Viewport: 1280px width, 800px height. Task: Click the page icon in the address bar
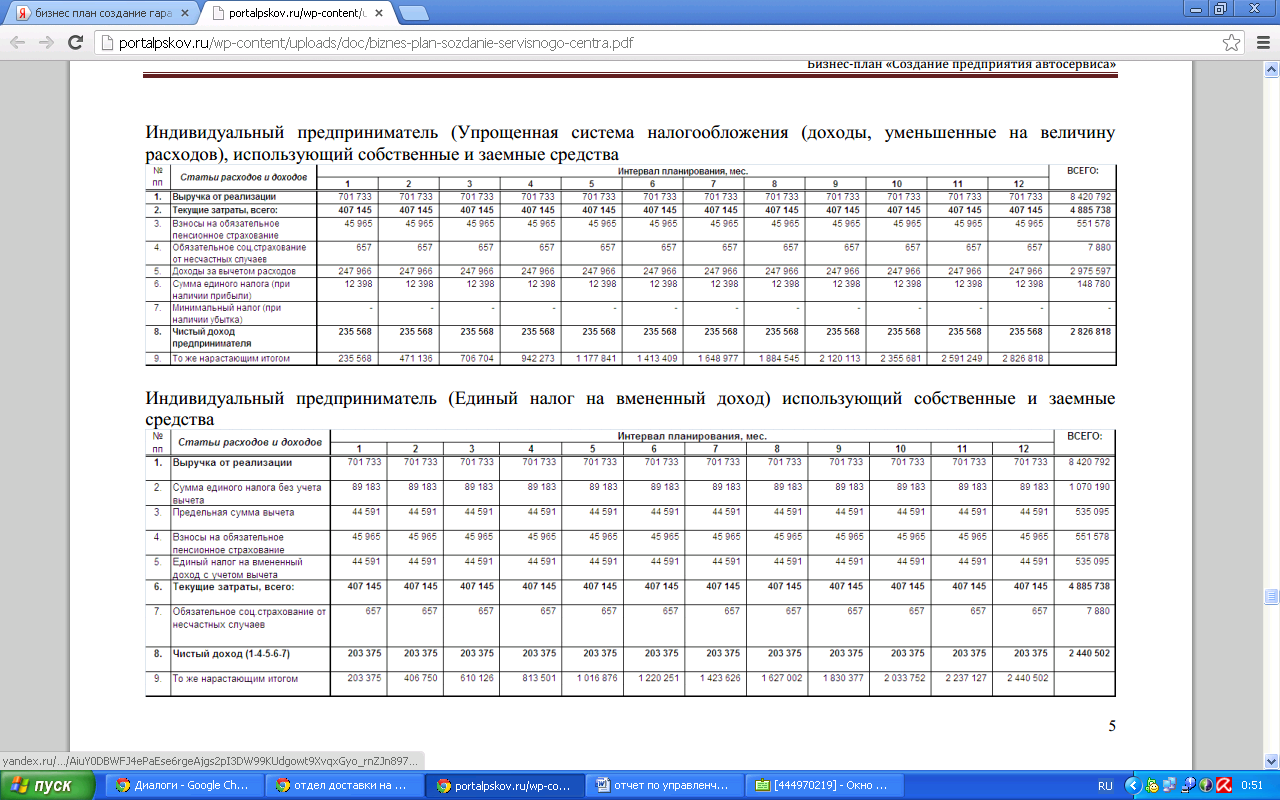108,43
